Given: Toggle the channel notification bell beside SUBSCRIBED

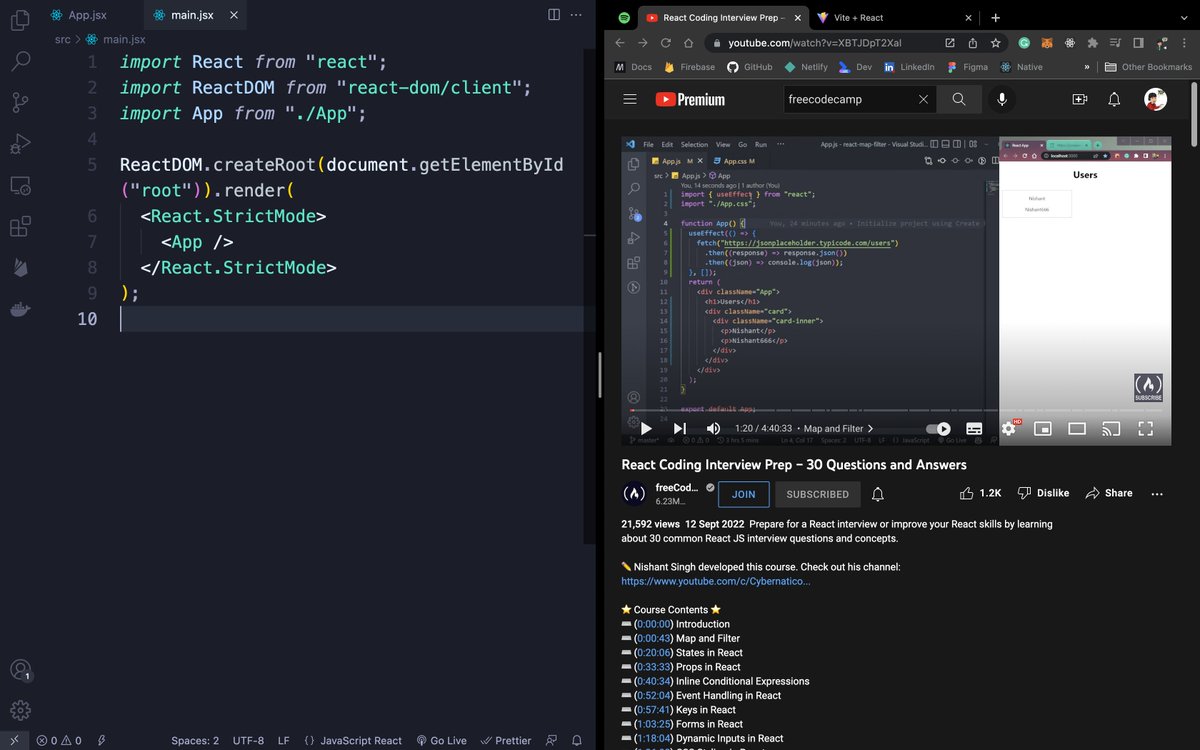Looking at the screenshot, I should [878, 494].
